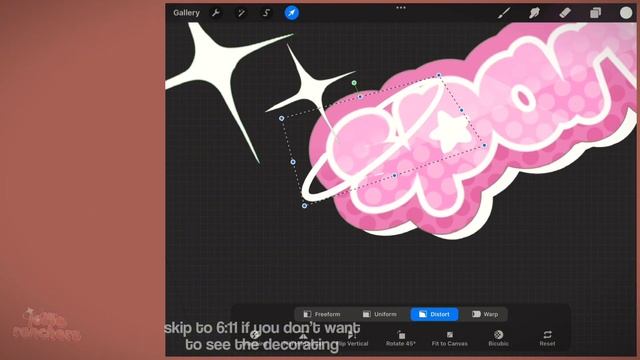Click the three-dot menu at top center

pos(401,7)
